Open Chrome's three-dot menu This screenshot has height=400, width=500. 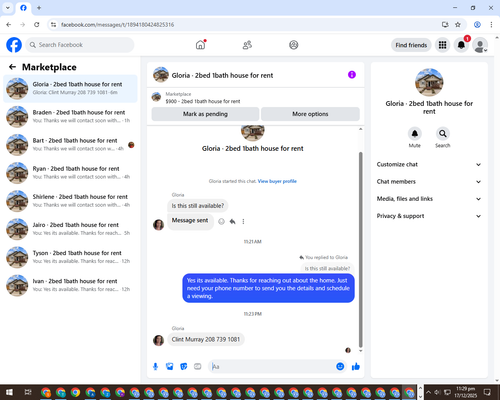pyautogui.click(x=491, y=25)
